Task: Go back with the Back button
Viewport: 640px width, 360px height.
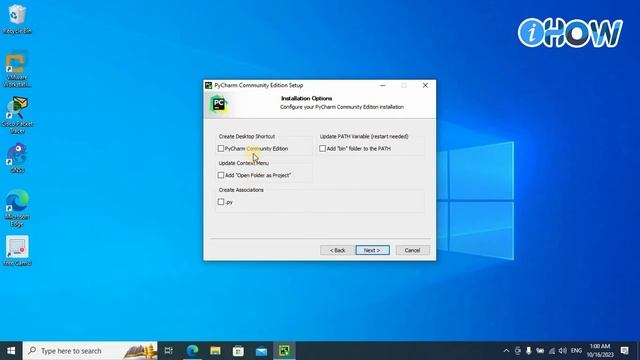Action: coord(337,250)
